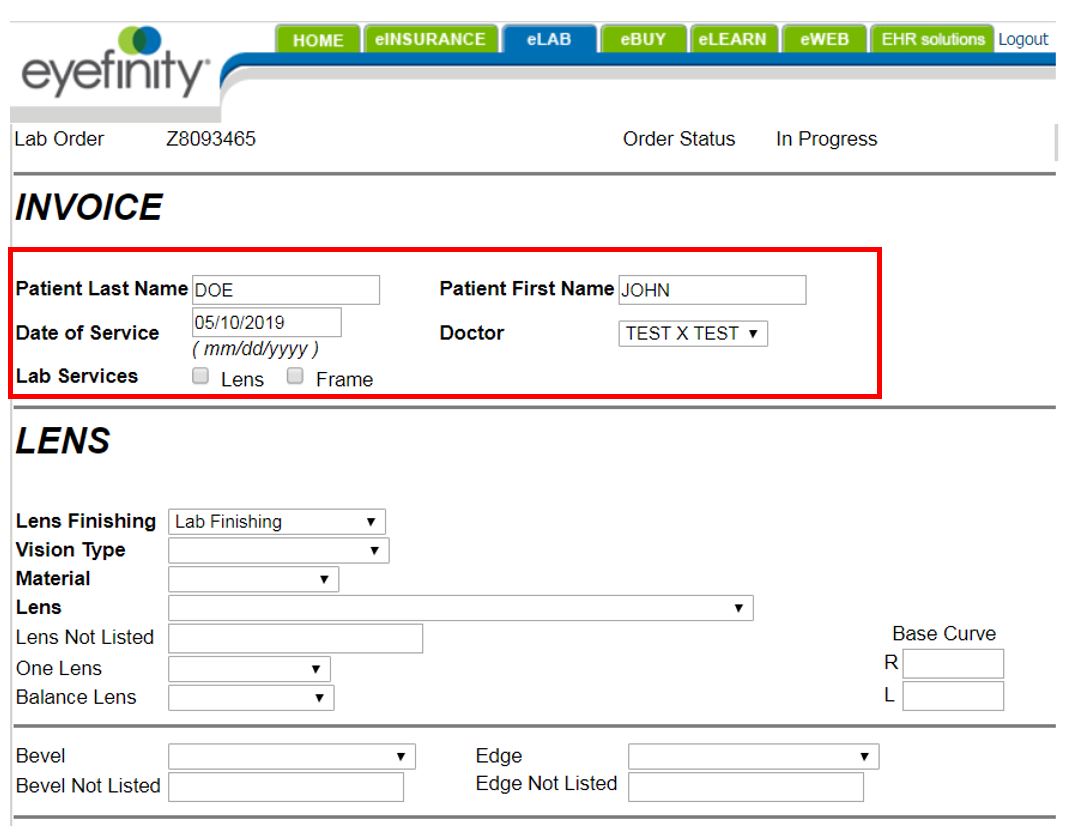Tick the Frame lab service checkbox
The width and height of the screenshot is (1072, 839).
[295, 377]
